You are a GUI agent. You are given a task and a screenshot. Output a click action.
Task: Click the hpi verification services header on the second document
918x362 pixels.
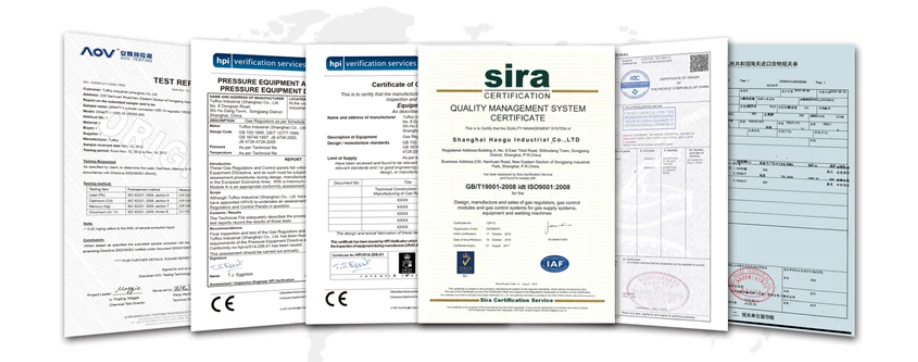pos(258,61)
